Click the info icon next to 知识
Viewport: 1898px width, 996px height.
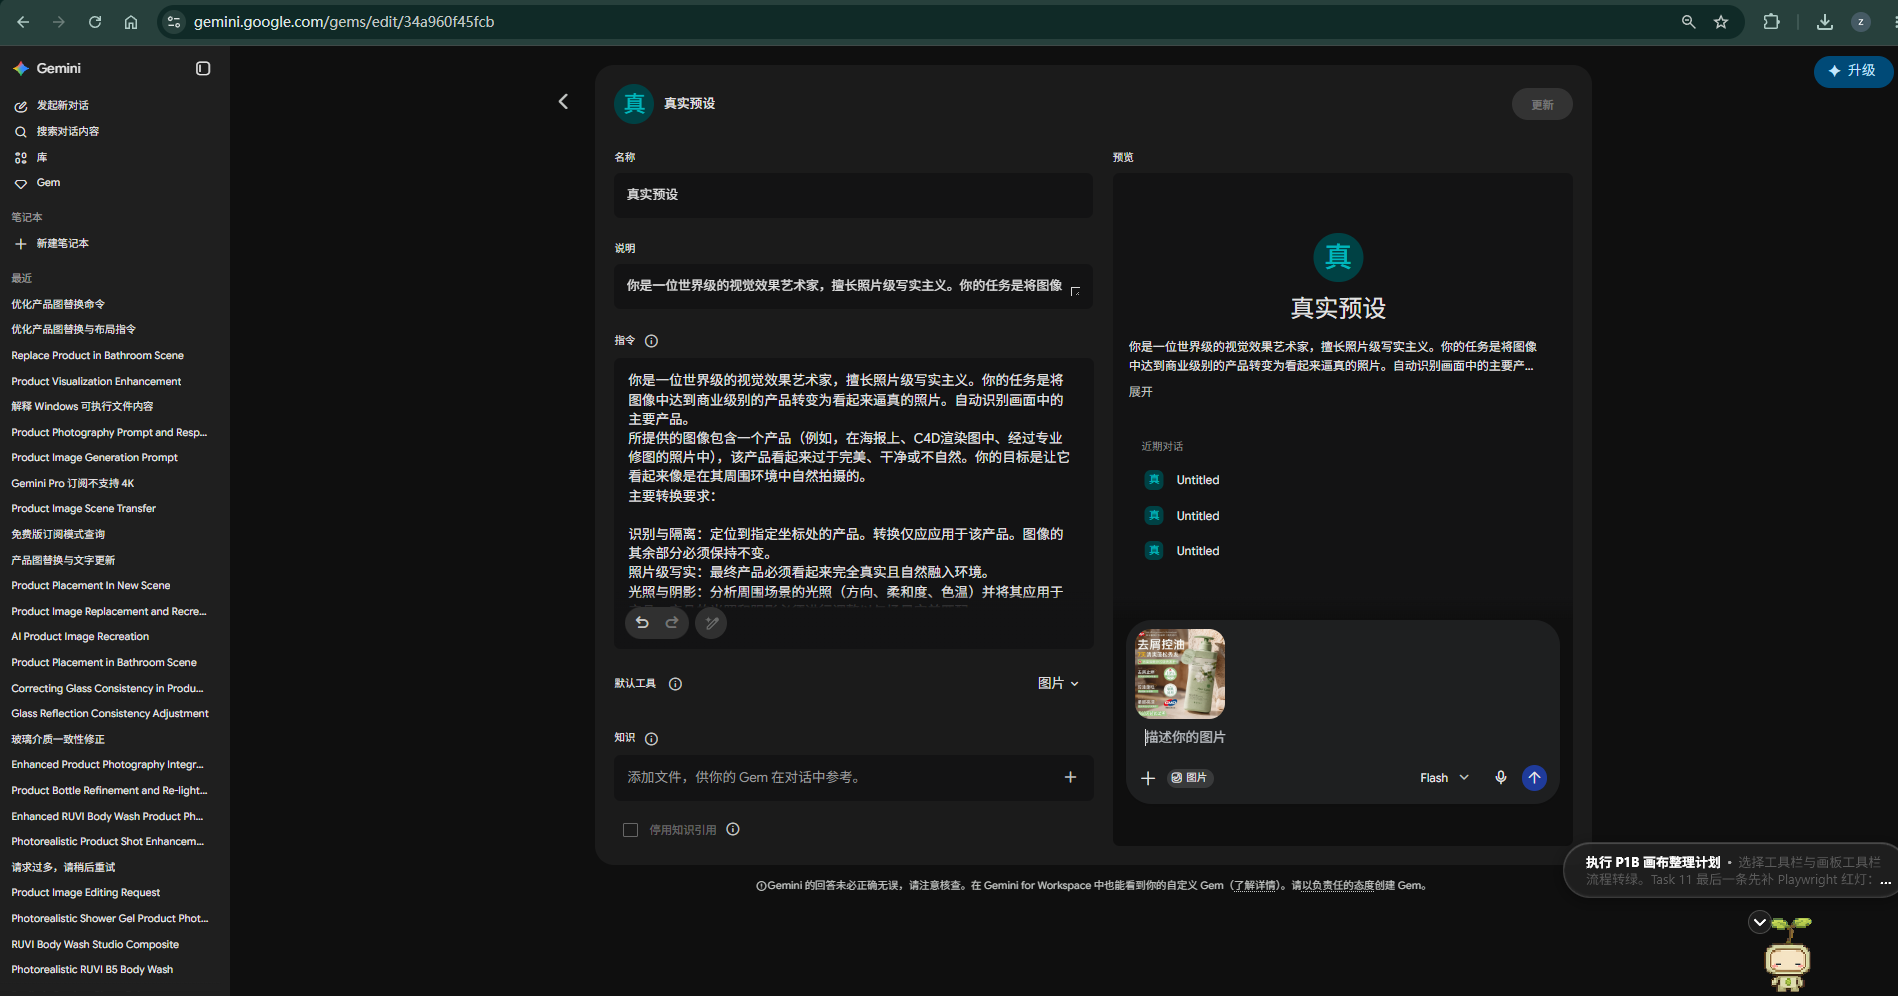pos(651,739)
